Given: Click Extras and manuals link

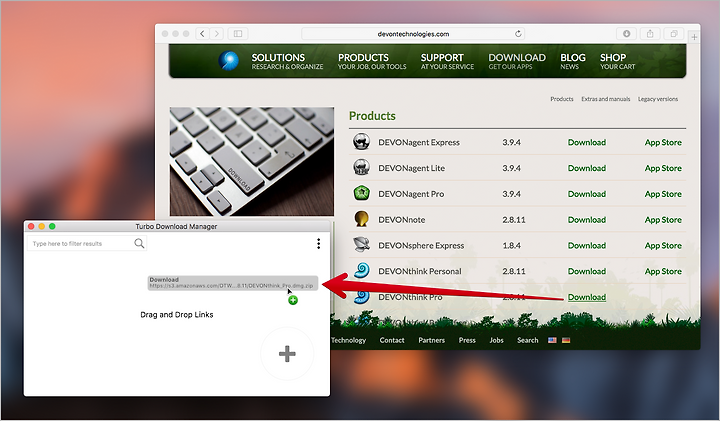Looking at the screenshot, I should [x=606, y=99].
